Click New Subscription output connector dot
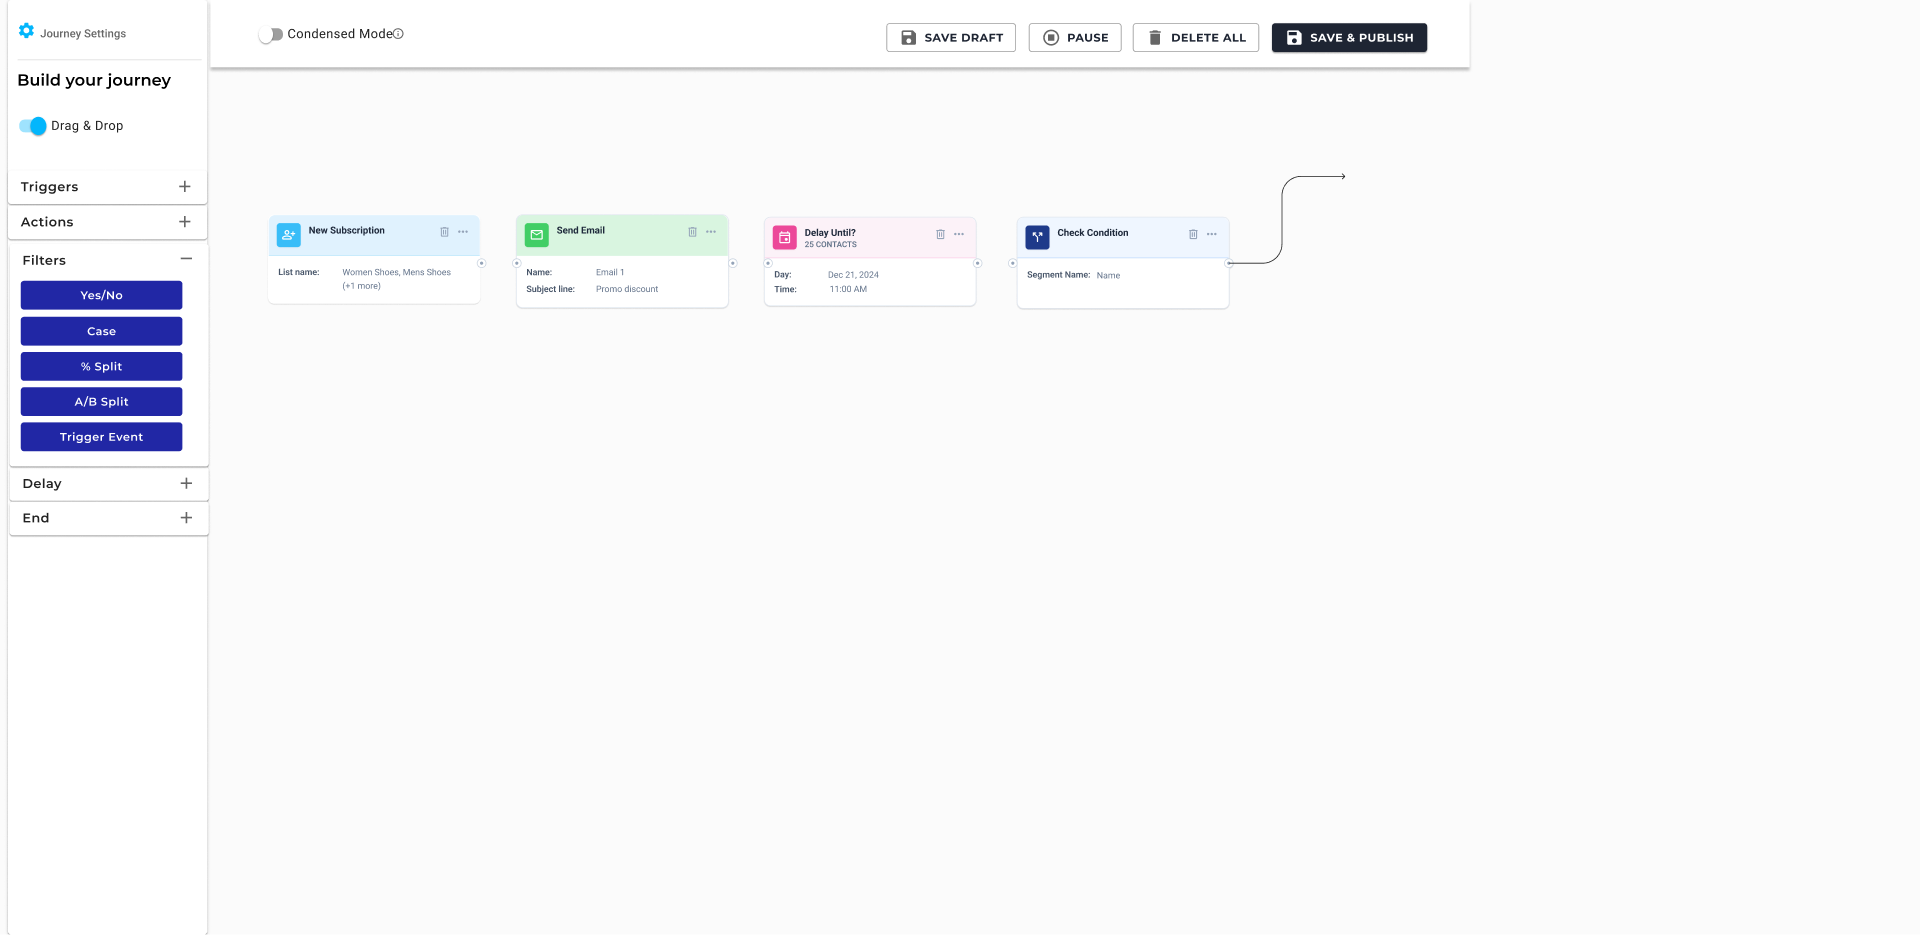Image resolution: width=1920 pixels, height=935 pixels. [x=481, y=263]
